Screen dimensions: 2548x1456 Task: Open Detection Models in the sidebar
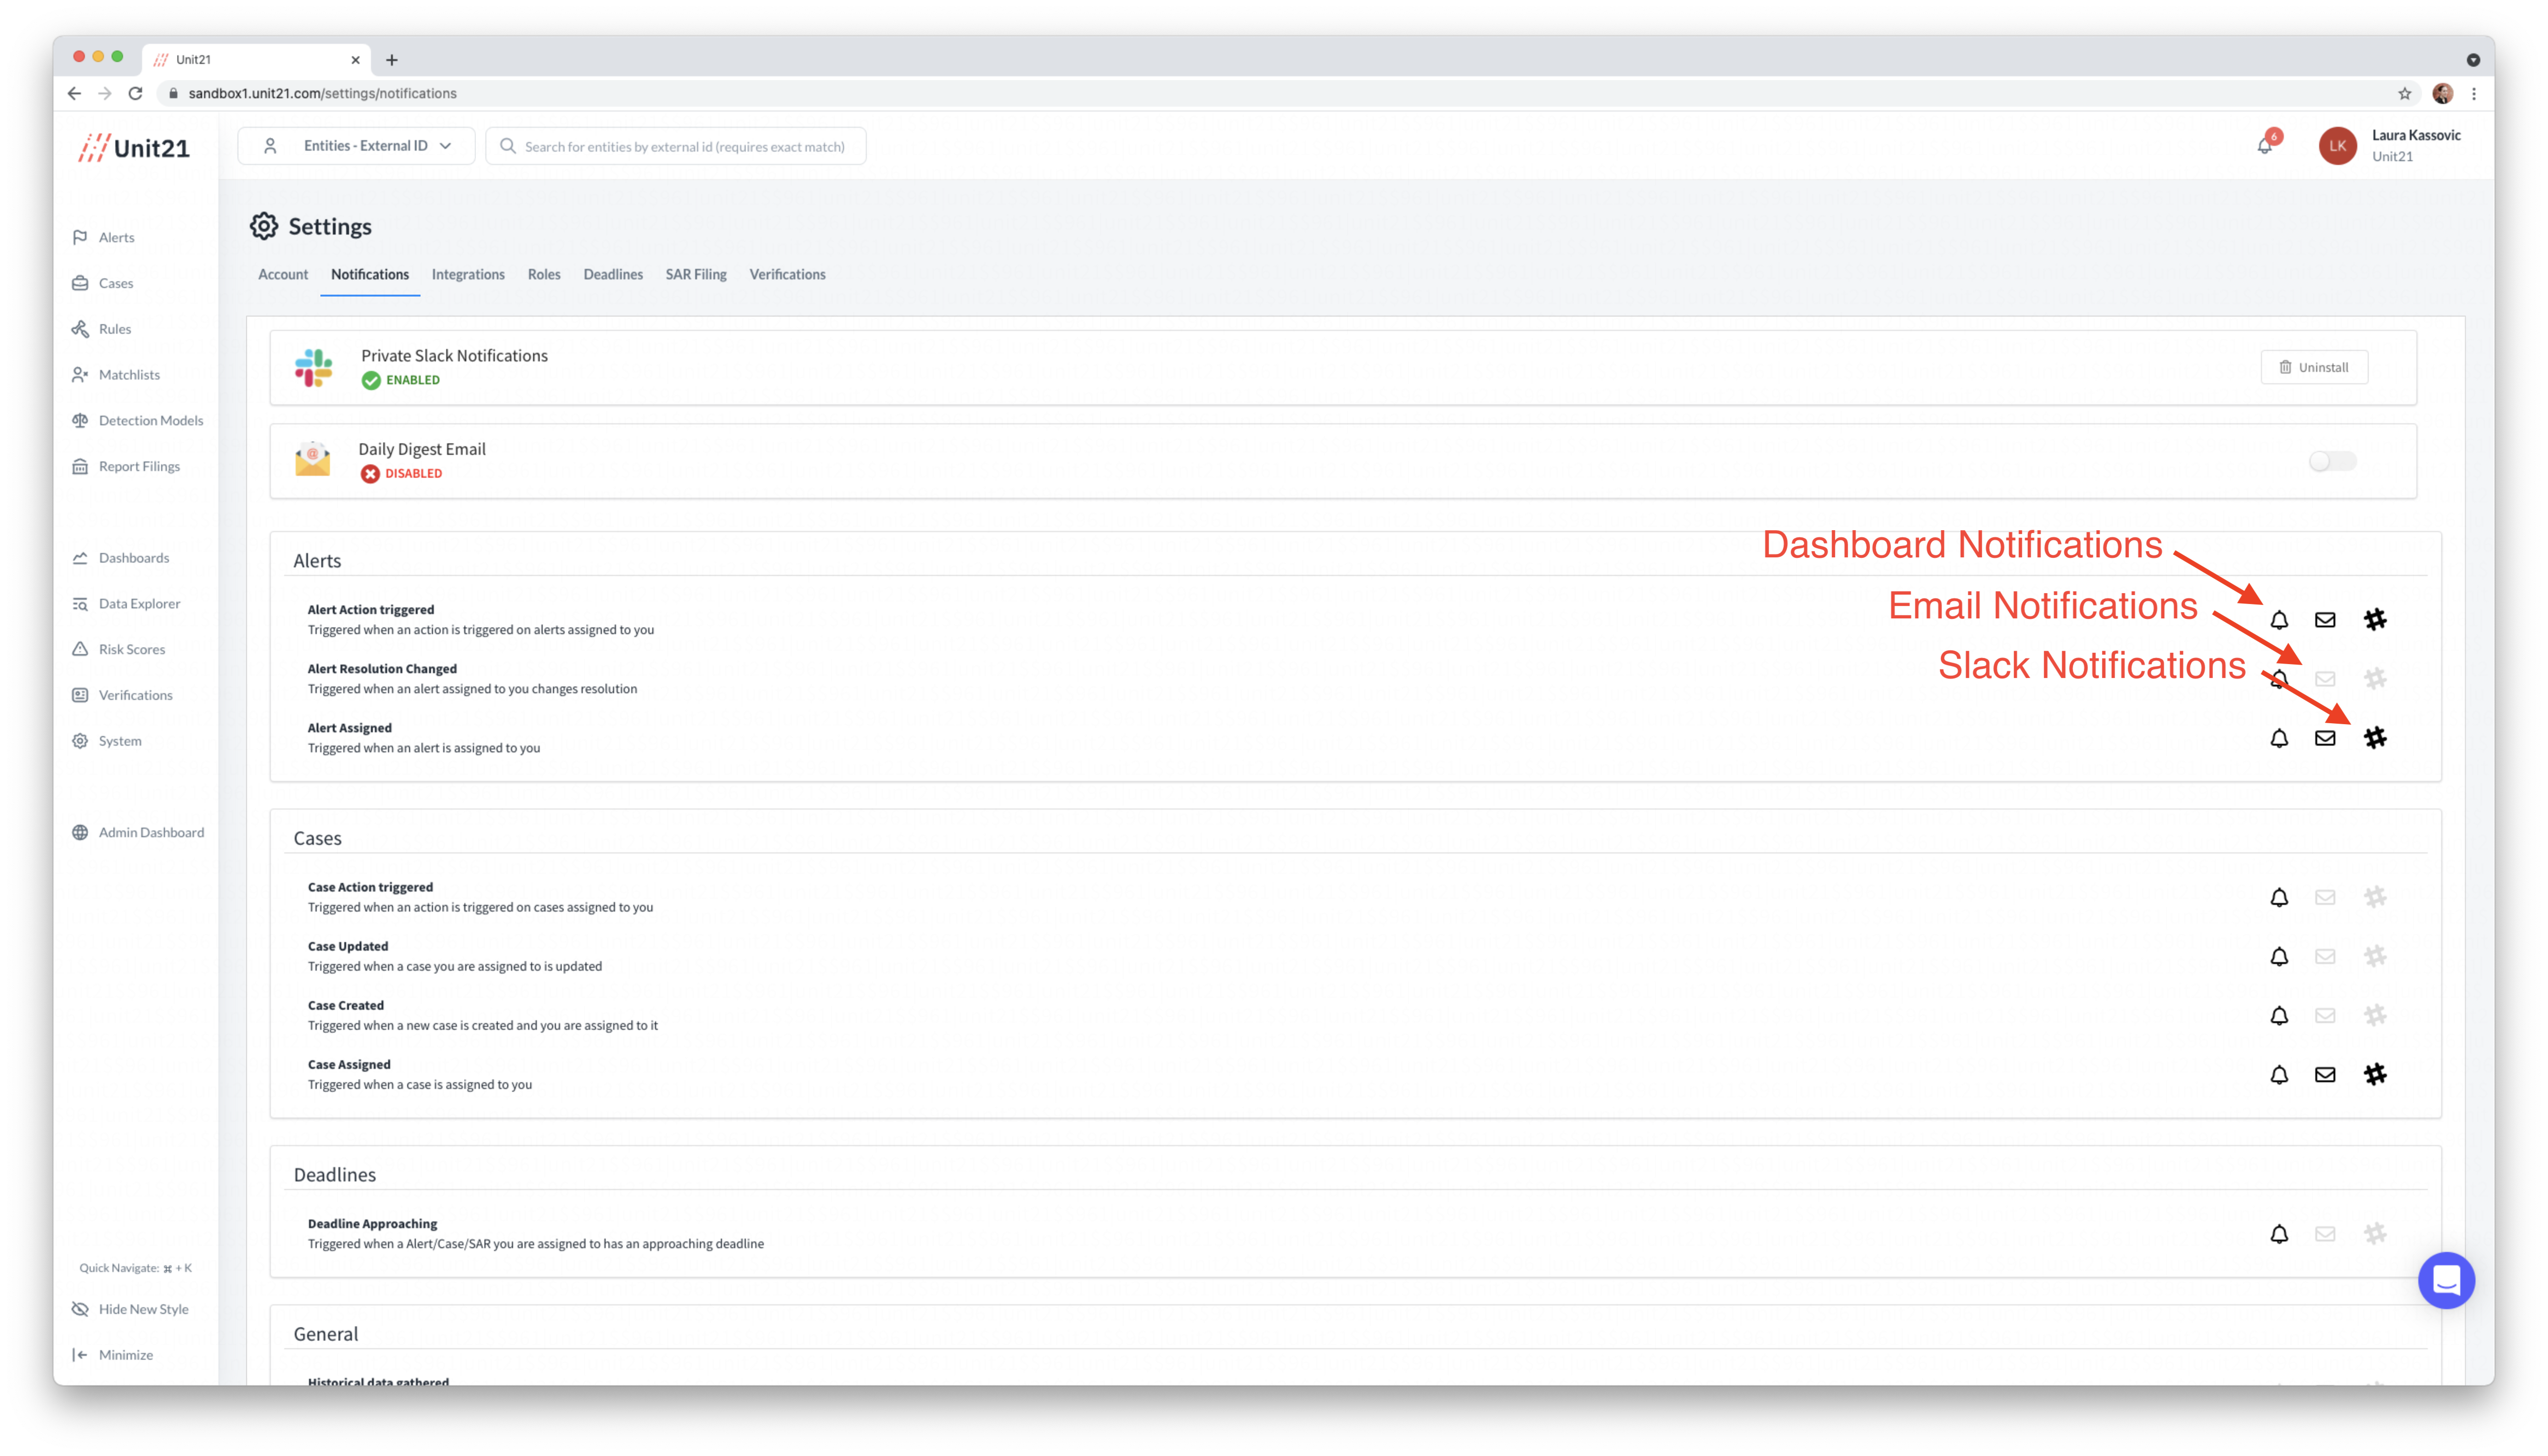coord(150,420)
